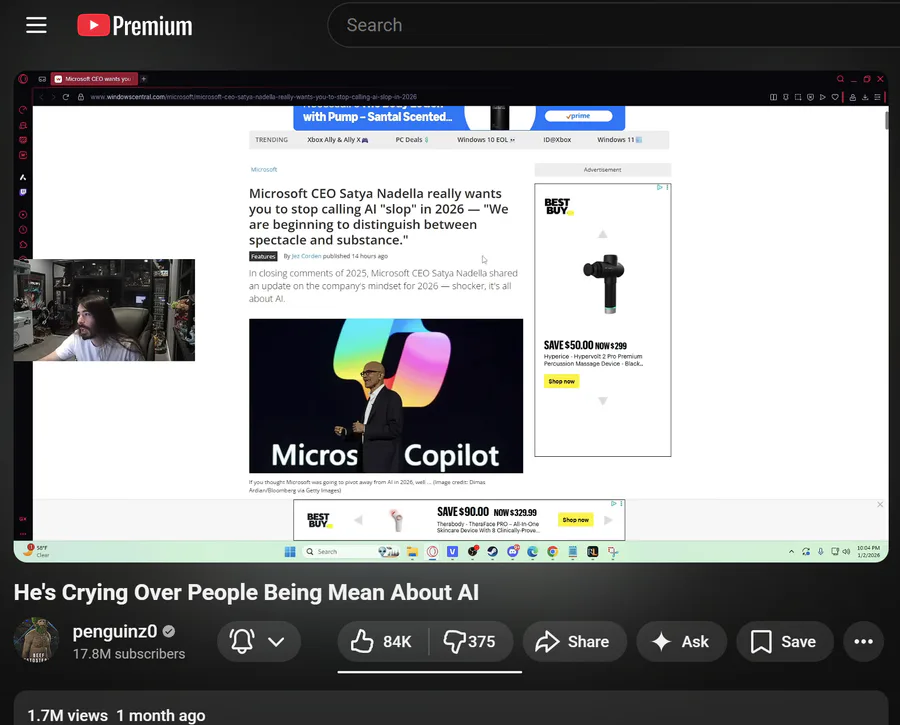Go to the YouTube Premium home logo
Screen dimensions: 900x725
135,26
